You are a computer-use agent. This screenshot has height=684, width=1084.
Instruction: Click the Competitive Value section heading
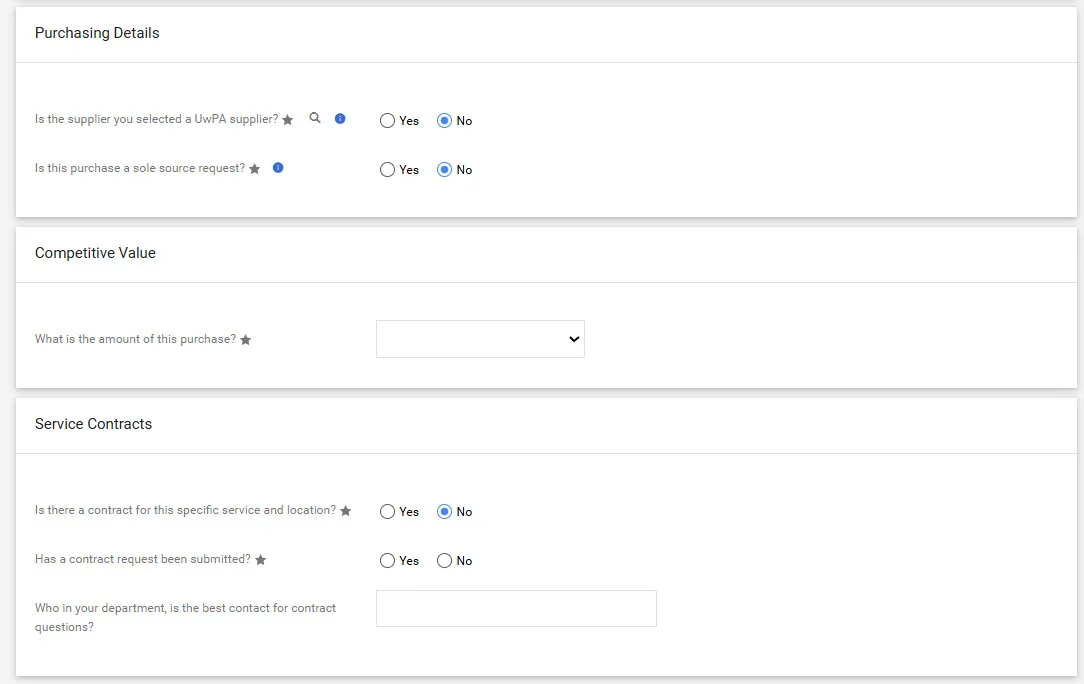pyautogui.click(x=95, y=252)
